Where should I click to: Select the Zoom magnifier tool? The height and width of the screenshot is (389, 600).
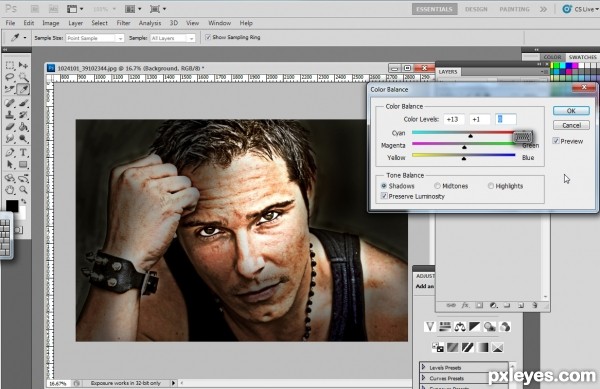point(23,190)
